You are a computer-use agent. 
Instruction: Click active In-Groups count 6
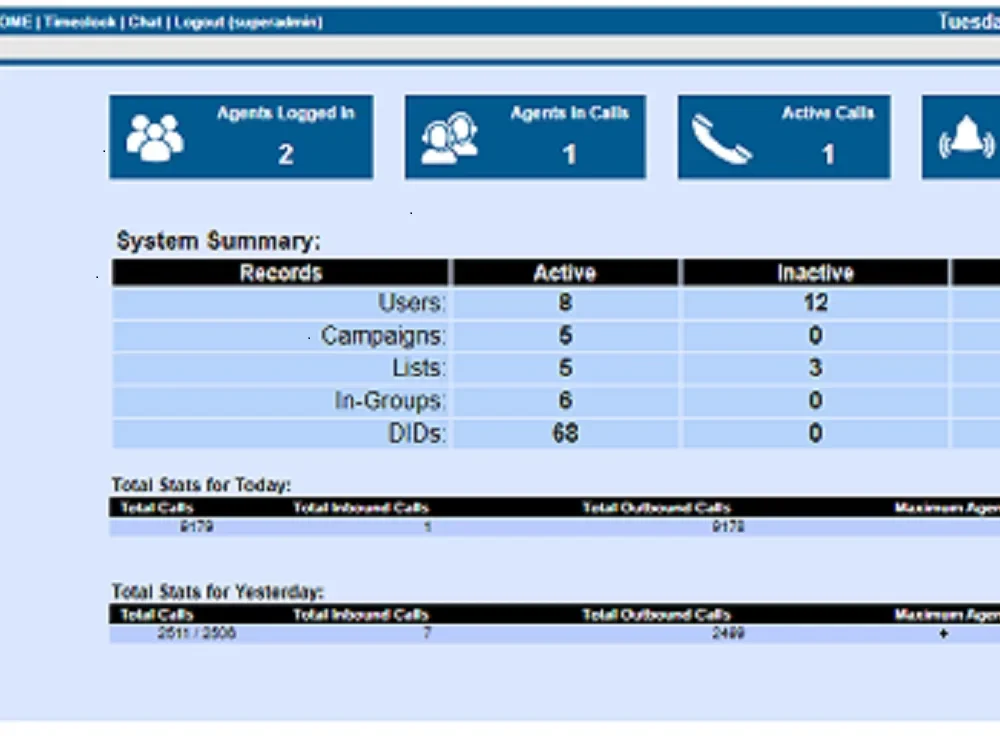tap(565, 401)
